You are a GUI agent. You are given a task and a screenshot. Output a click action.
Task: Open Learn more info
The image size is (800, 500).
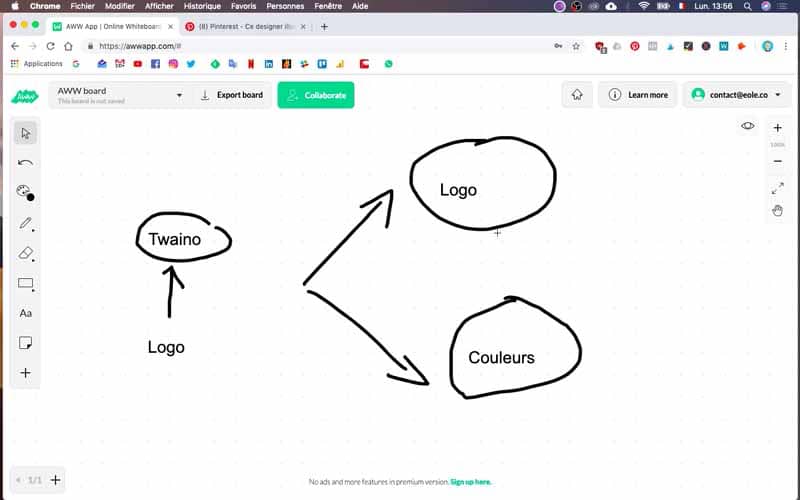(x=638, y=95)
